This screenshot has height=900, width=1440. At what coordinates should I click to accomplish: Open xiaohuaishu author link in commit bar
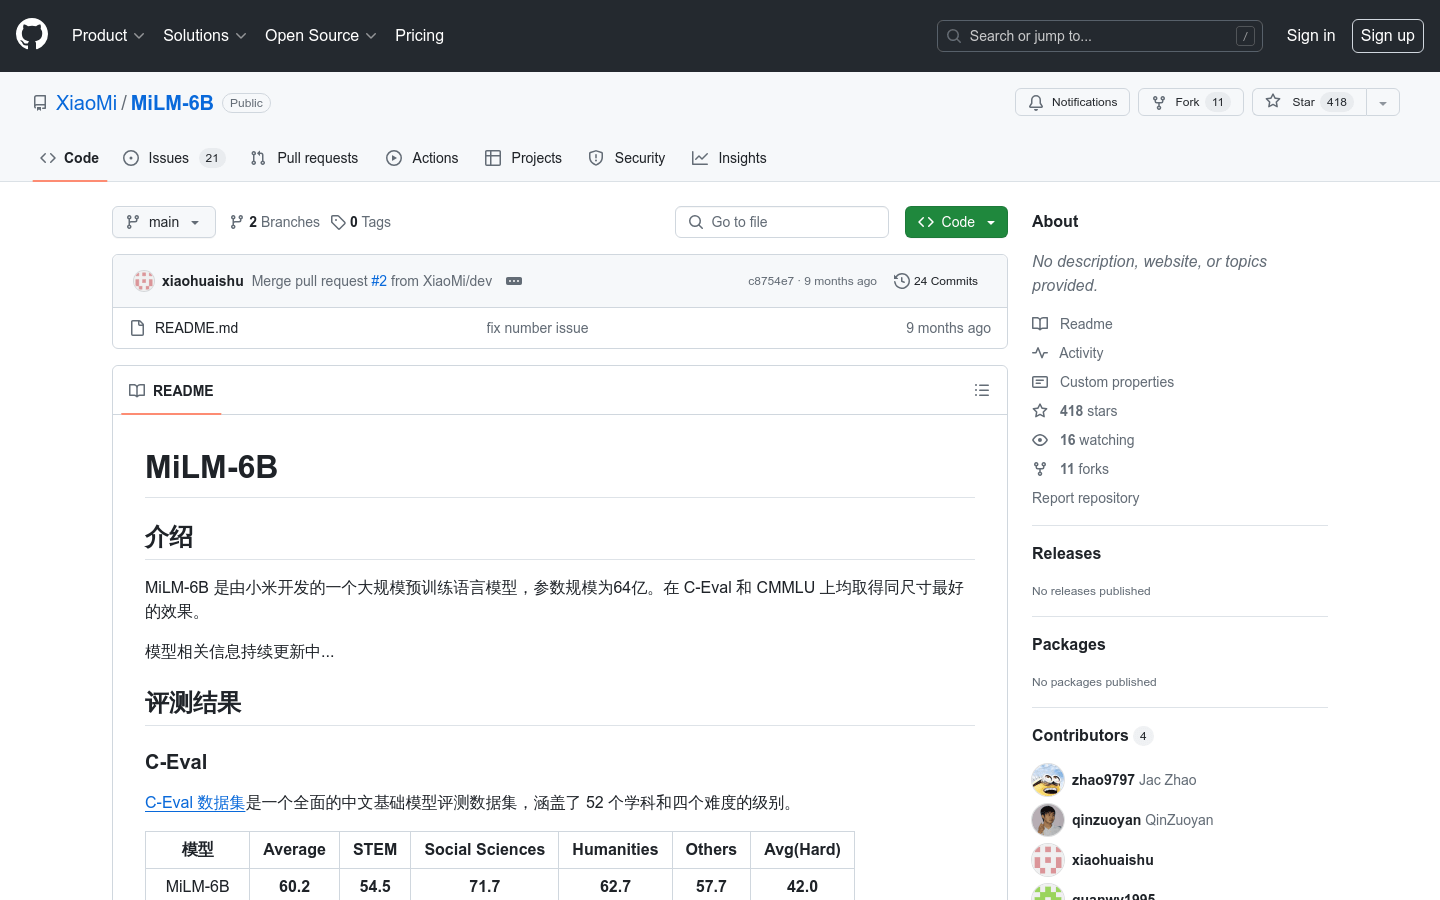pos(203,281)
